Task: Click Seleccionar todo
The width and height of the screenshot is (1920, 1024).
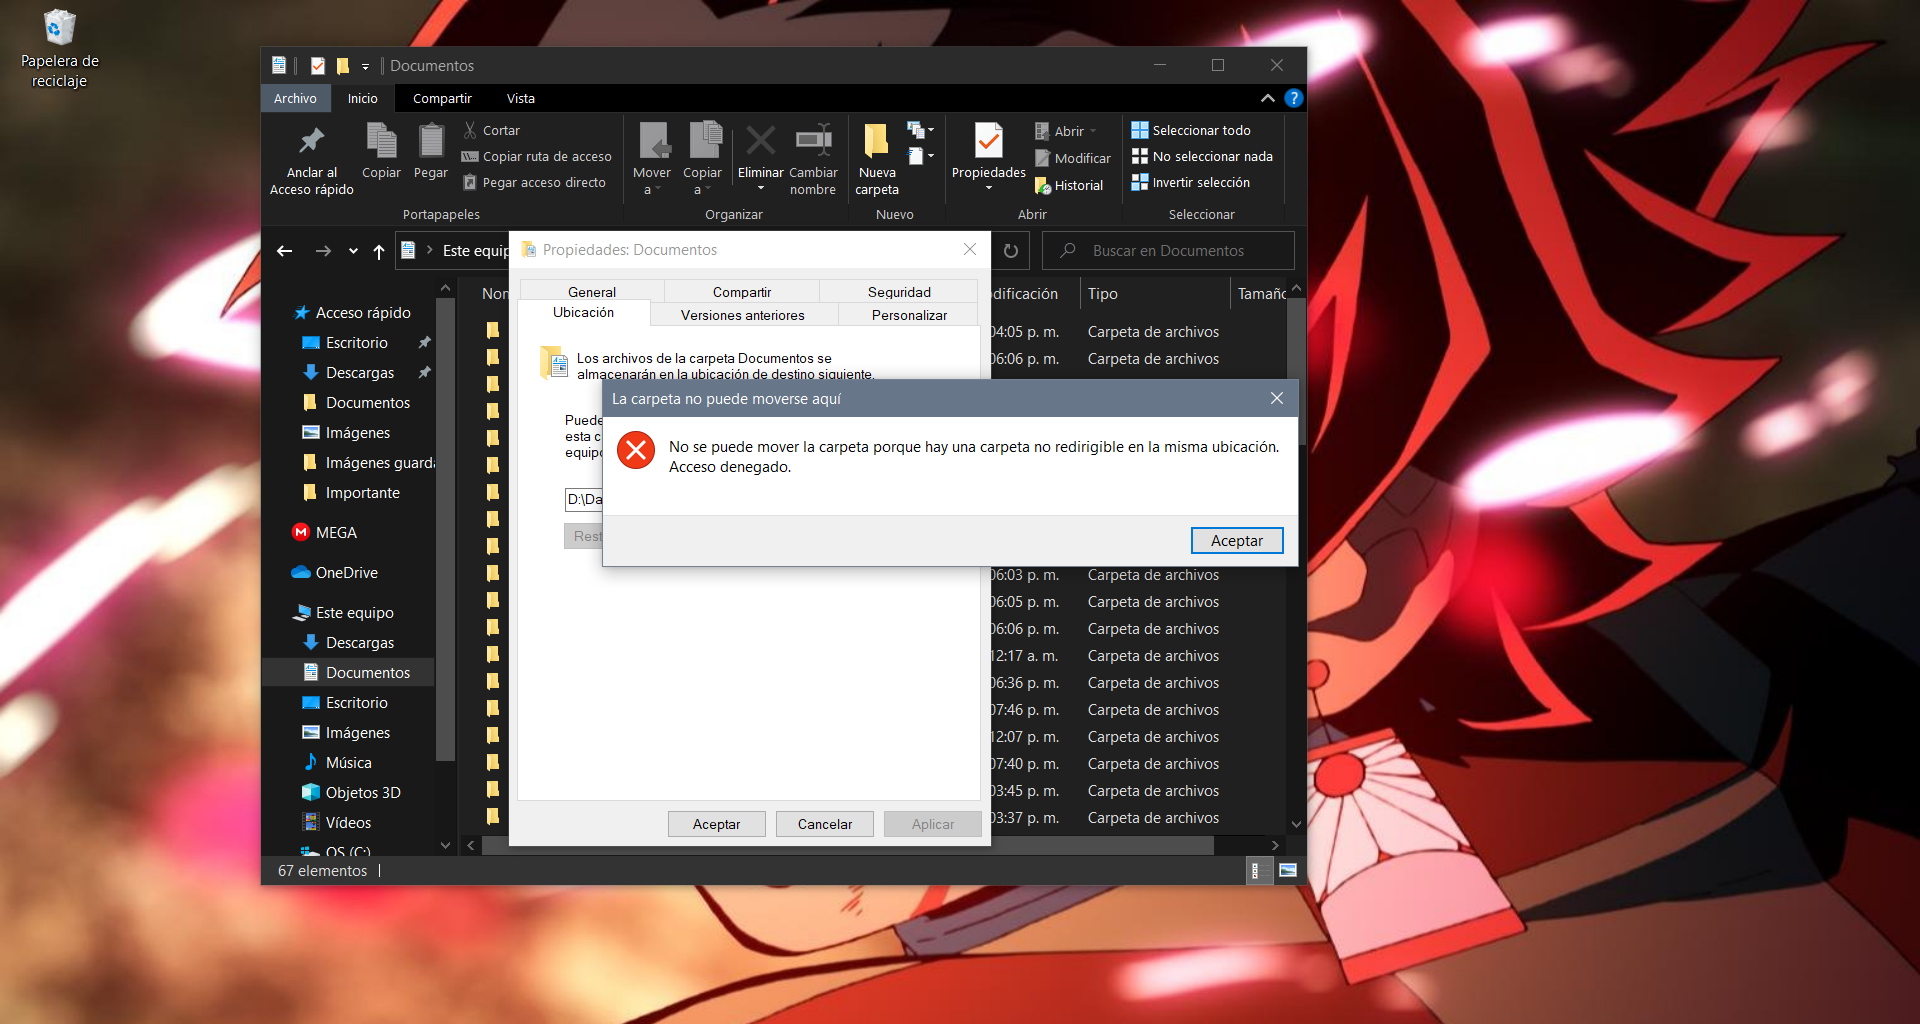Action: point(1191,130)
